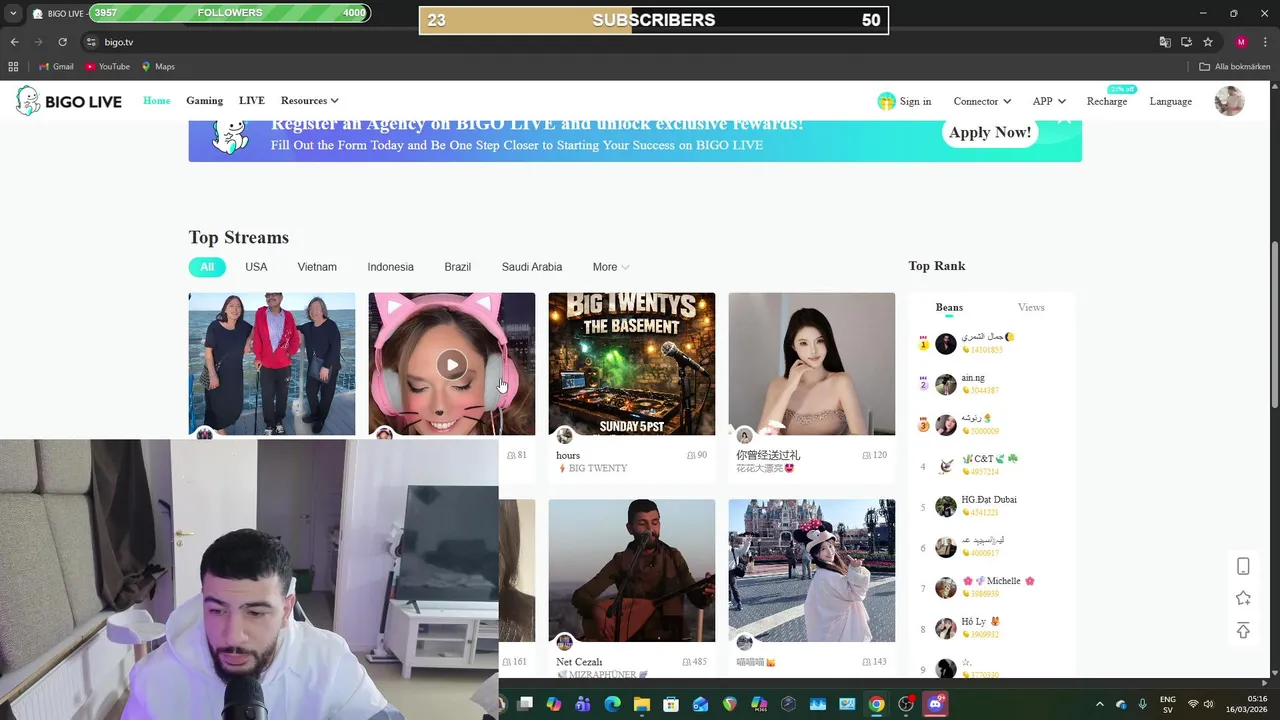Expand the Chrome tab search dropdown
Image resolution: width=1280 pixels, height=720 pixels.
[13, 14]
